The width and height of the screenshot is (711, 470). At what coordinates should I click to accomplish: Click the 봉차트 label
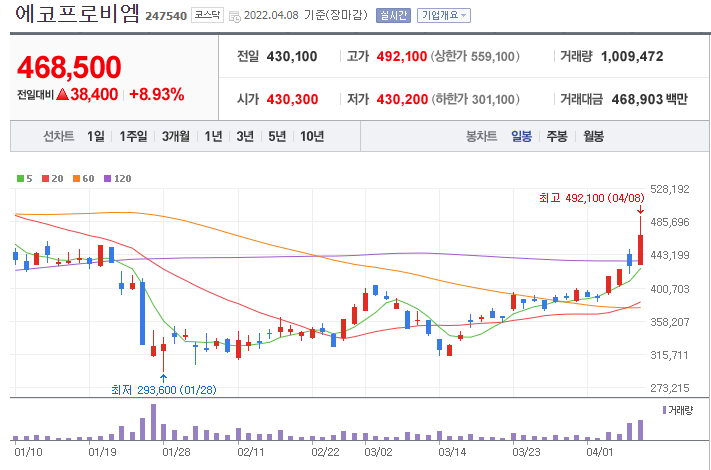click(482, 136)
